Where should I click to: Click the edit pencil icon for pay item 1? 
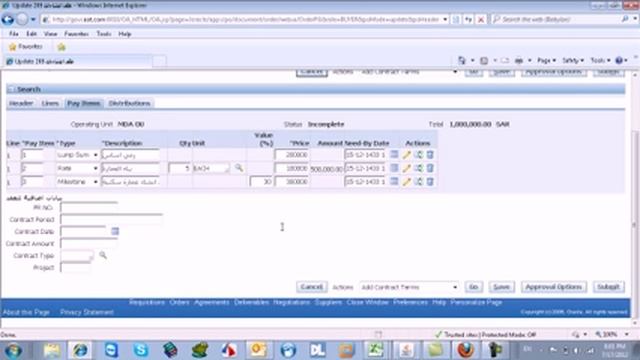tap(407, 155)
